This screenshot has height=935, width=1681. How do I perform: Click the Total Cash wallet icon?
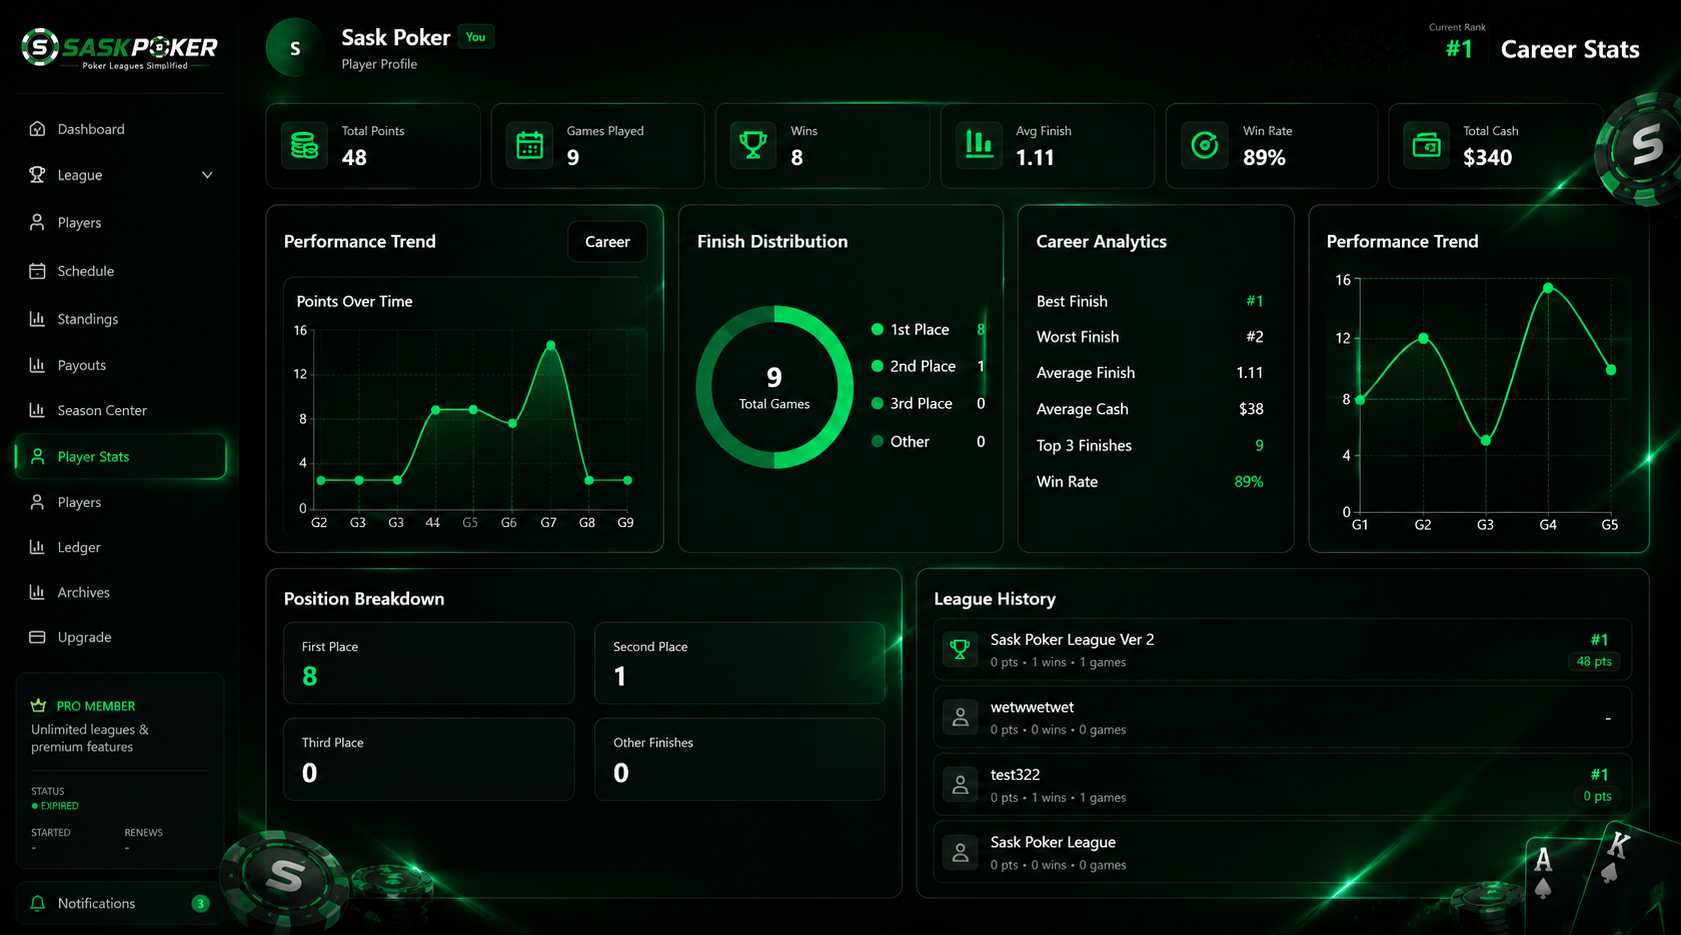pos(1426,145)
